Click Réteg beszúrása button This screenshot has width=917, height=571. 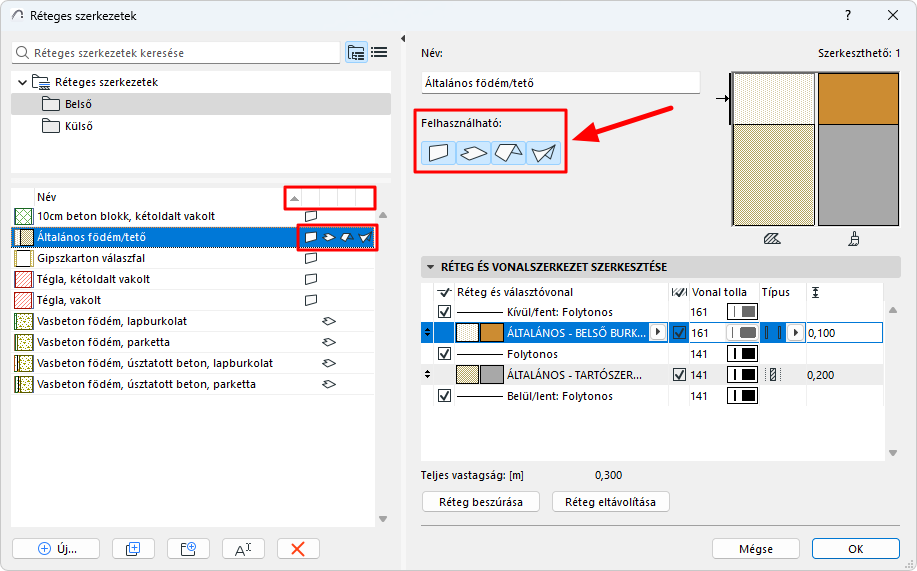(481, 502)
